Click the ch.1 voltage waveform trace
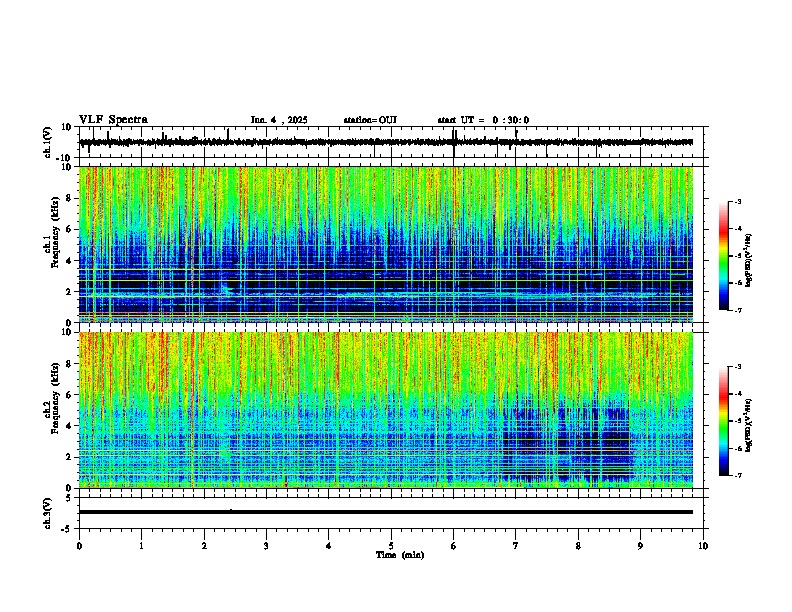This screenshot has height=612, width=792. [x=386, y=142]
